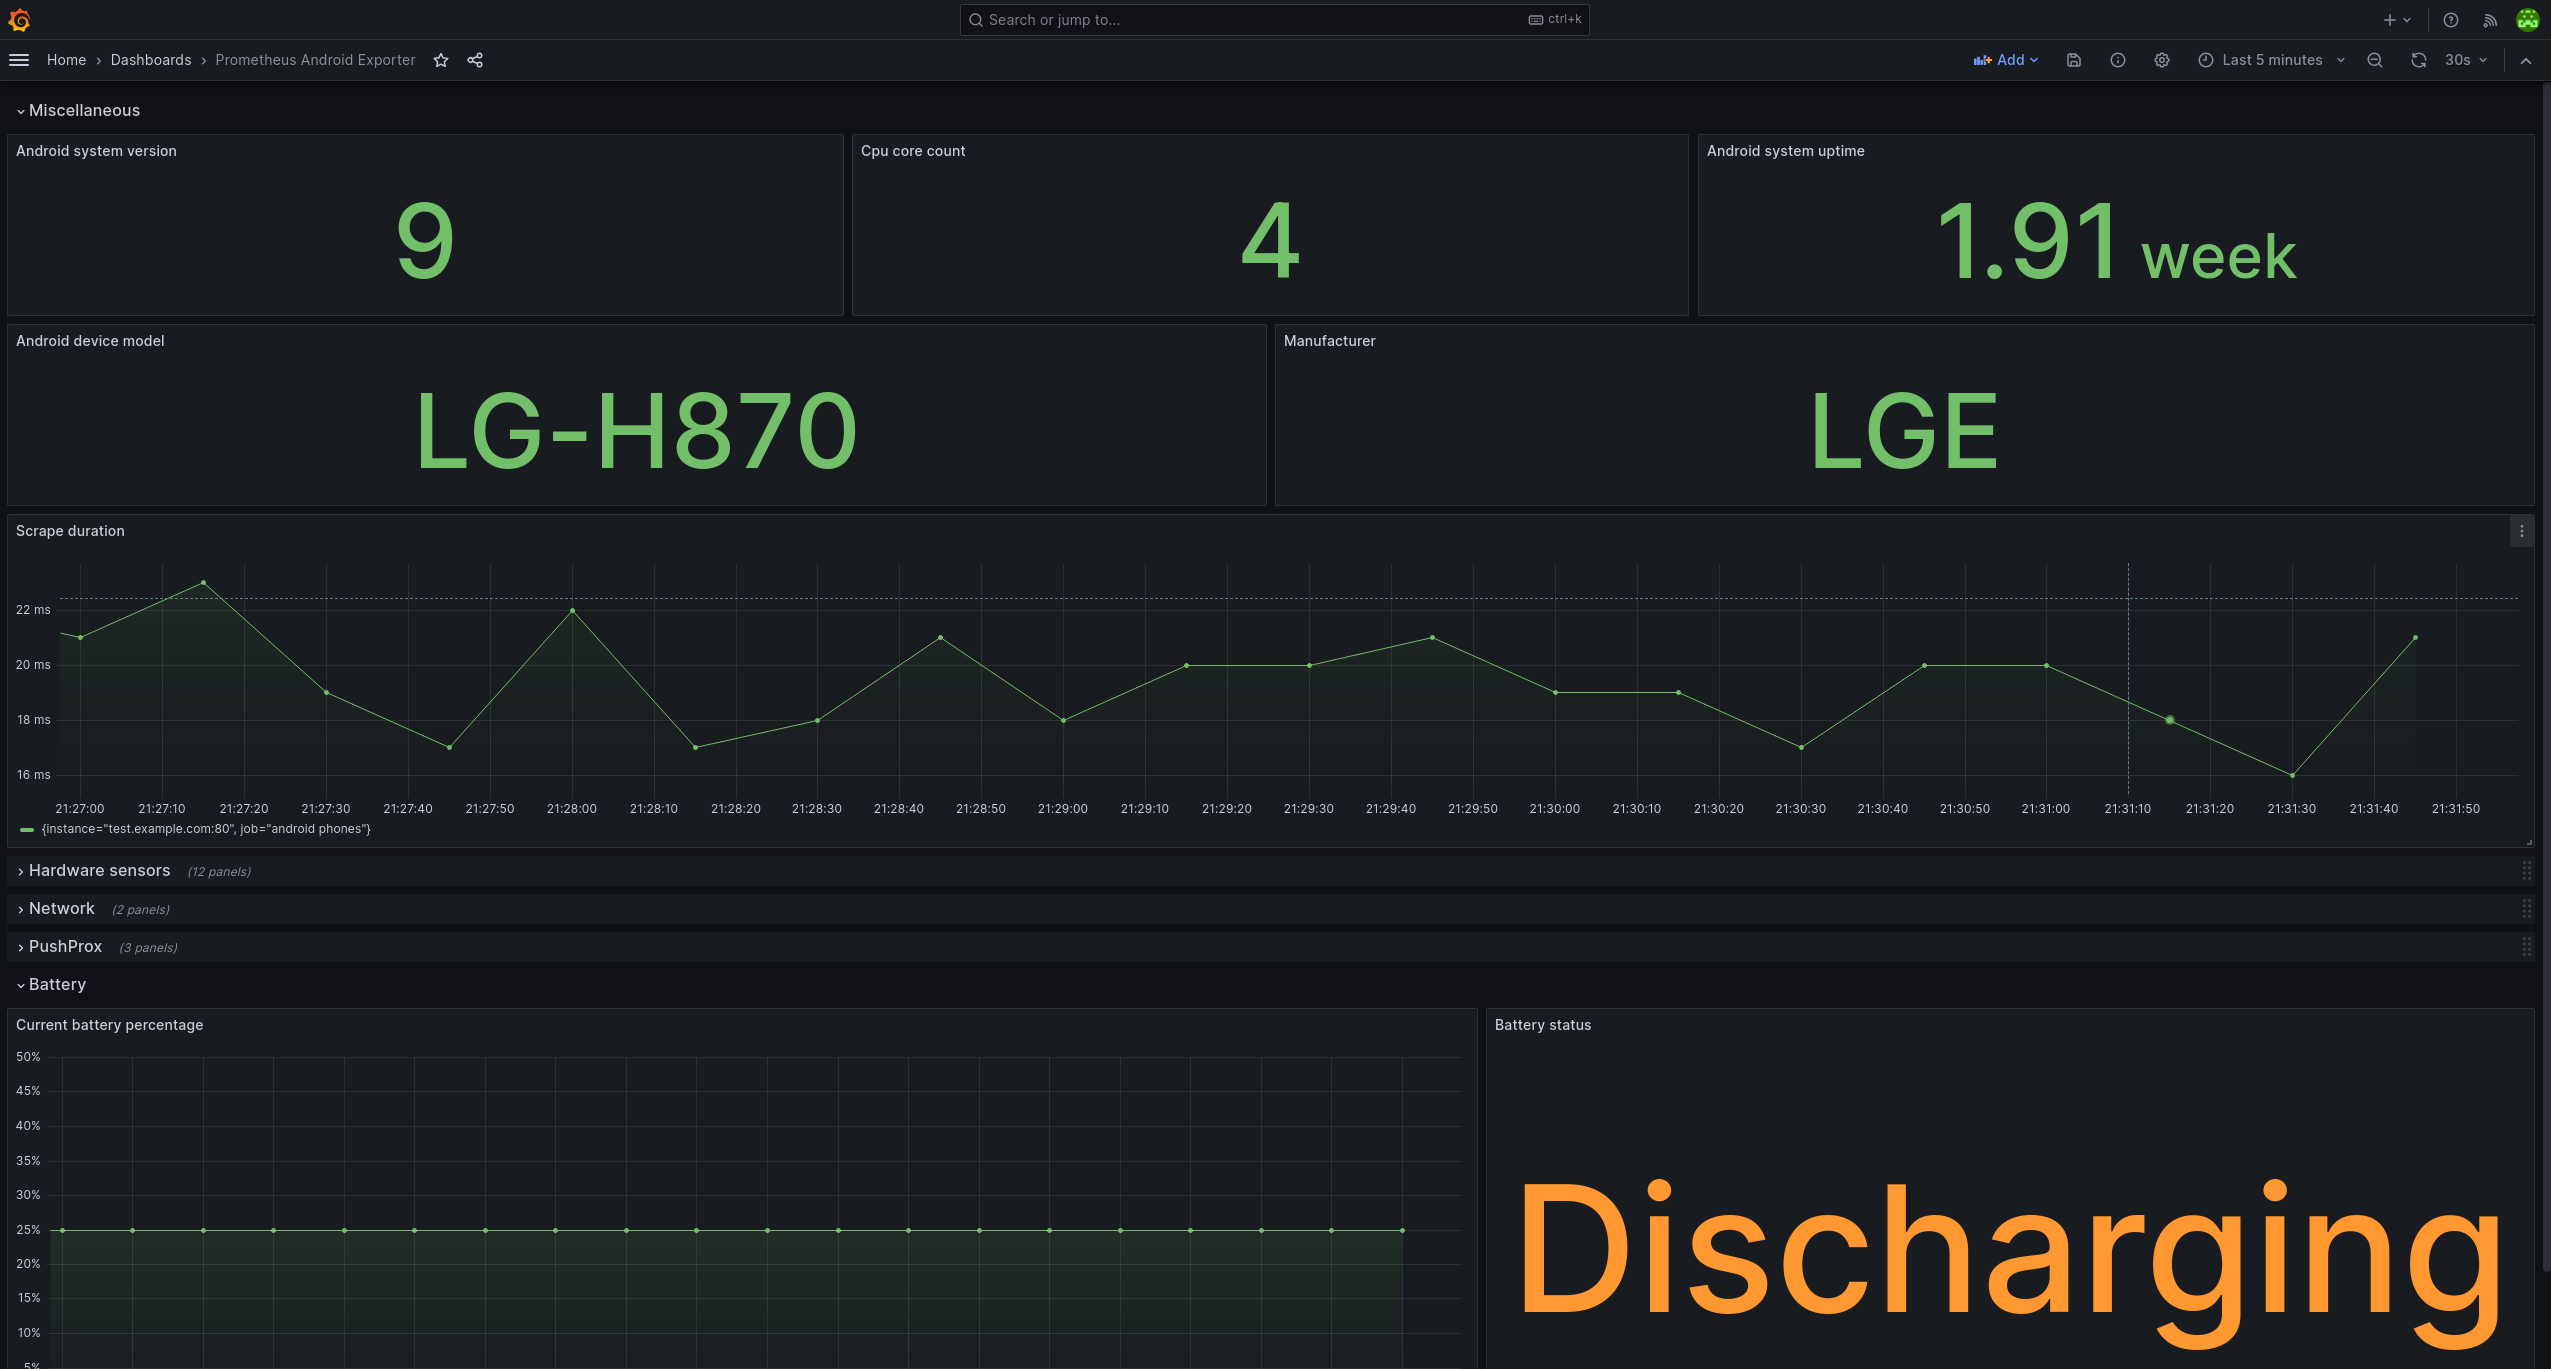The height and width of the screenshot is (1369, 2551).
Task: Collapse the top navigation with the chevron
Action: (x=2526, y=60)
